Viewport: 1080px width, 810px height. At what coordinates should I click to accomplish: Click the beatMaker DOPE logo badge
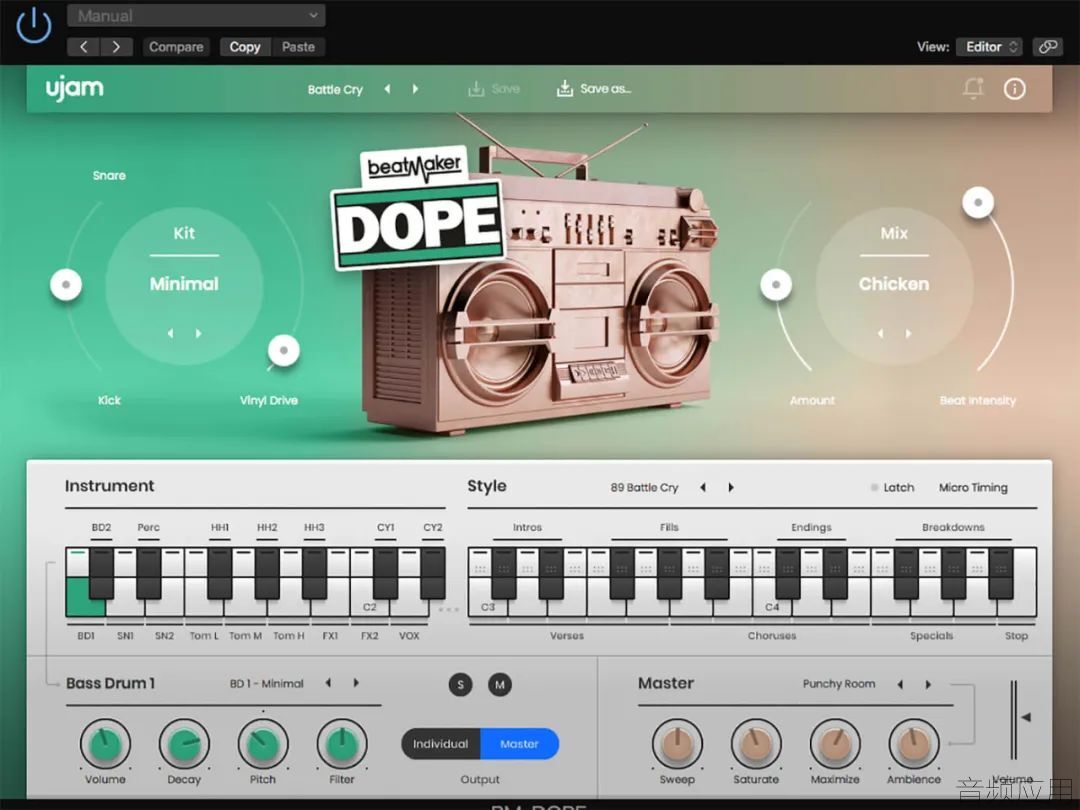click(x=418, y=207)
